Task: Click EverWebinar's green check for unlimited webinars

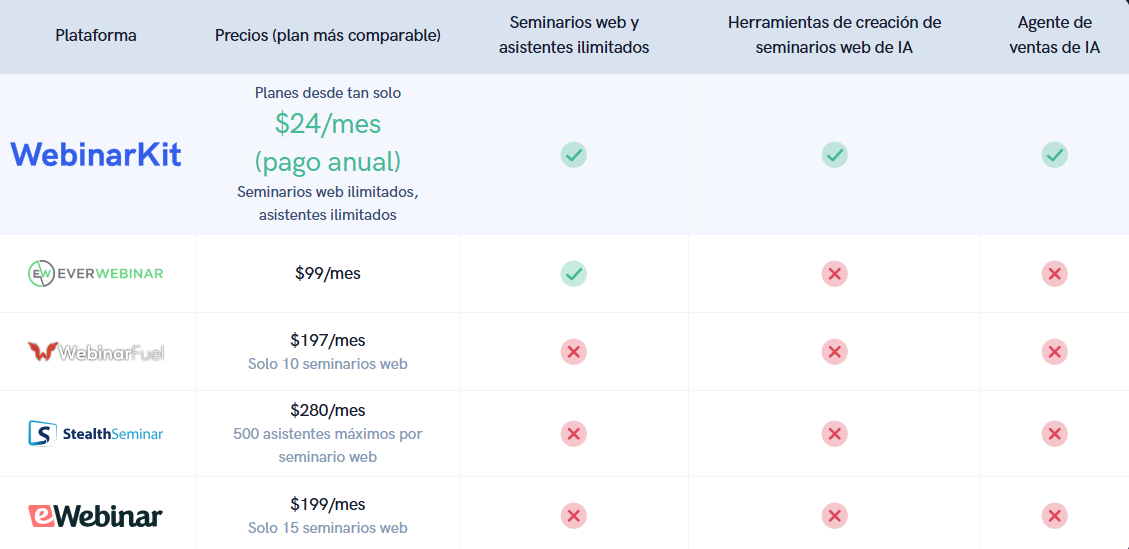Action: [x=573, y=273]
